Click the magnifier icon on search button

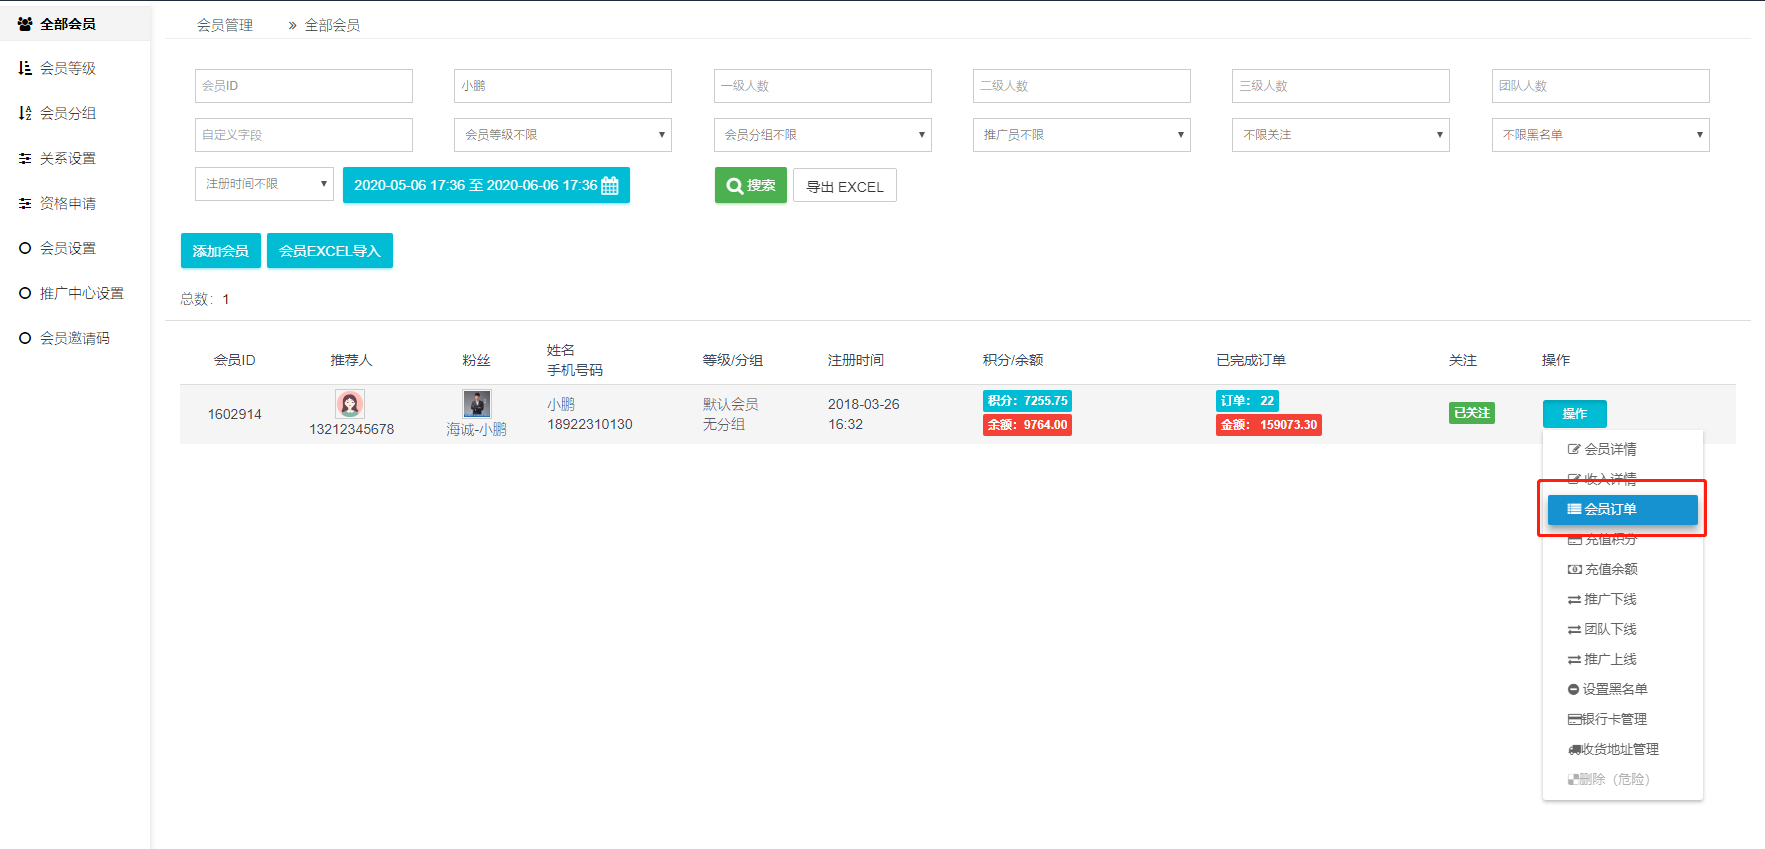(734, 186)
